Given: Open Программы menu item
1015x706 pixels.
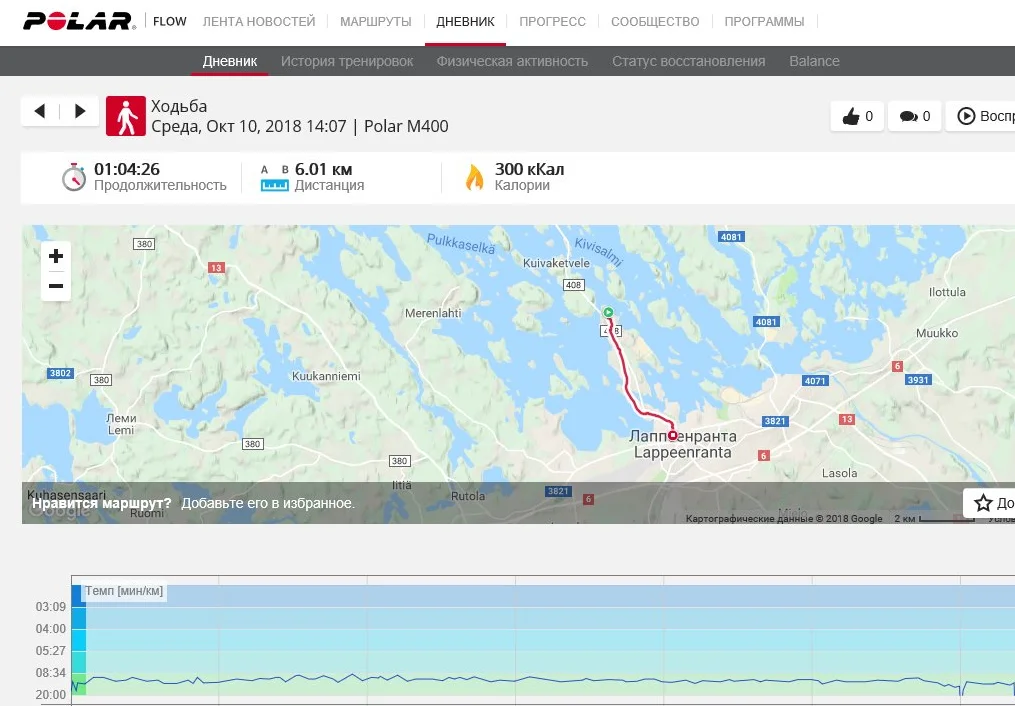Looking at the screenshot, I should (764, 21).
